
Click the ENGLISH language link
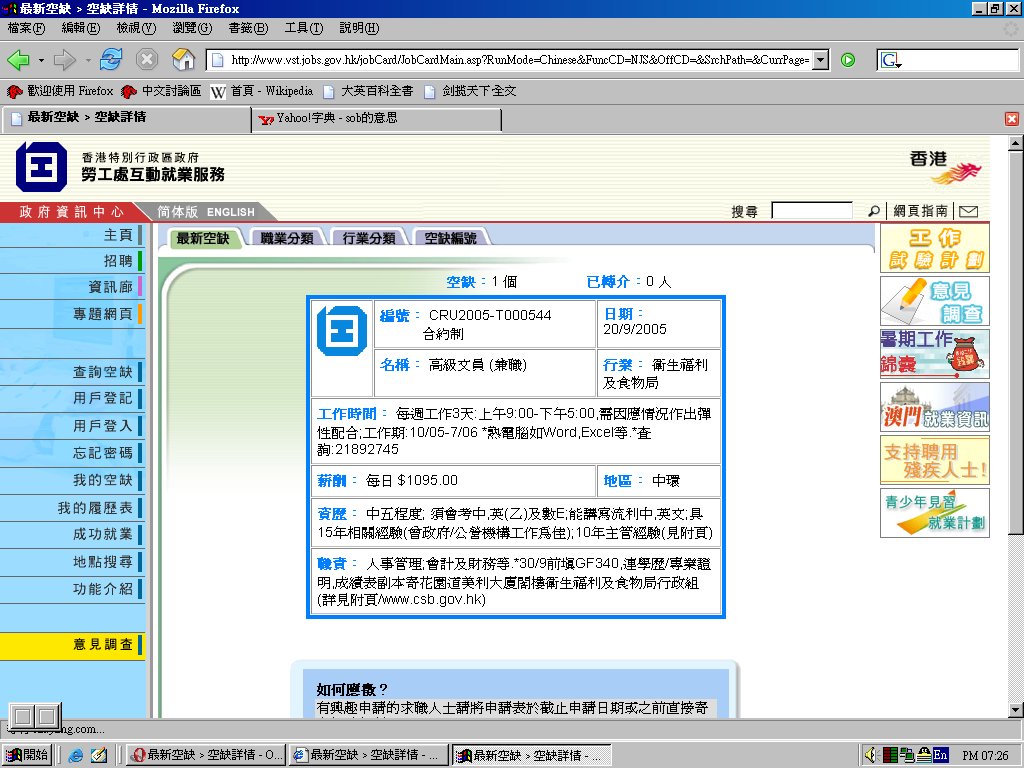coord(230,212)
